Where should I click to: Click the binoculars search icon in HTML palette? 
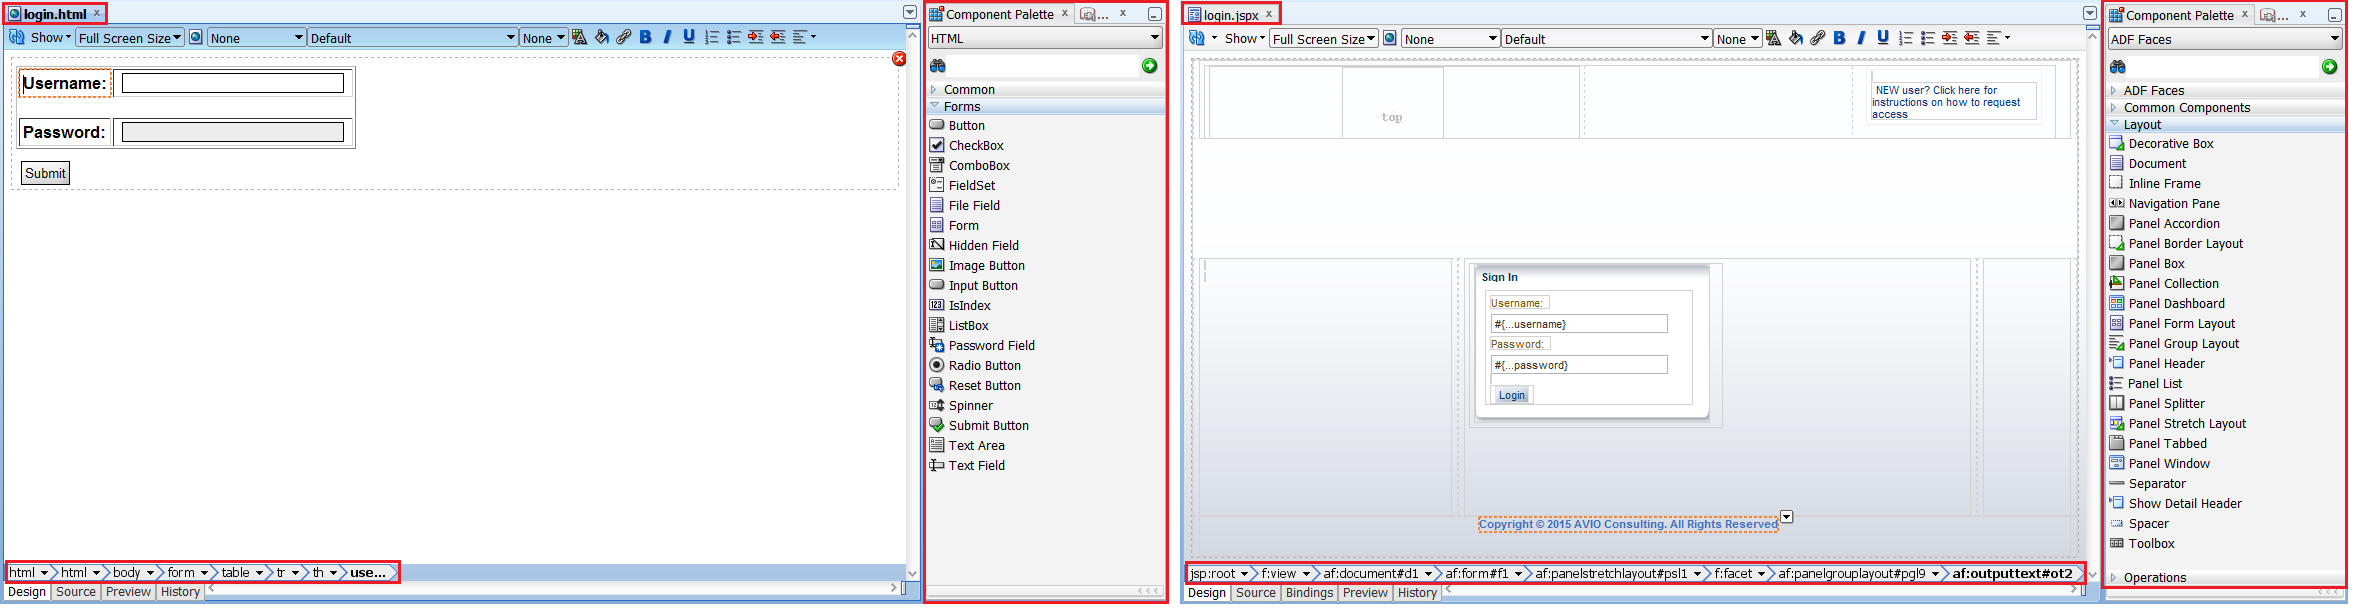pyautogui.click(x=937, y=66)
